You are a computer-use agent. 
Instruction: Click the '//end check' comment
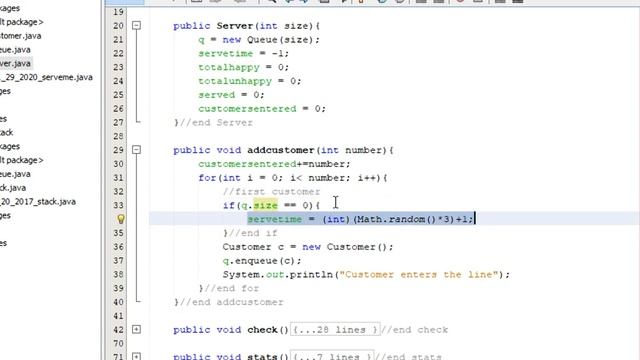click(x=414, y=330)
